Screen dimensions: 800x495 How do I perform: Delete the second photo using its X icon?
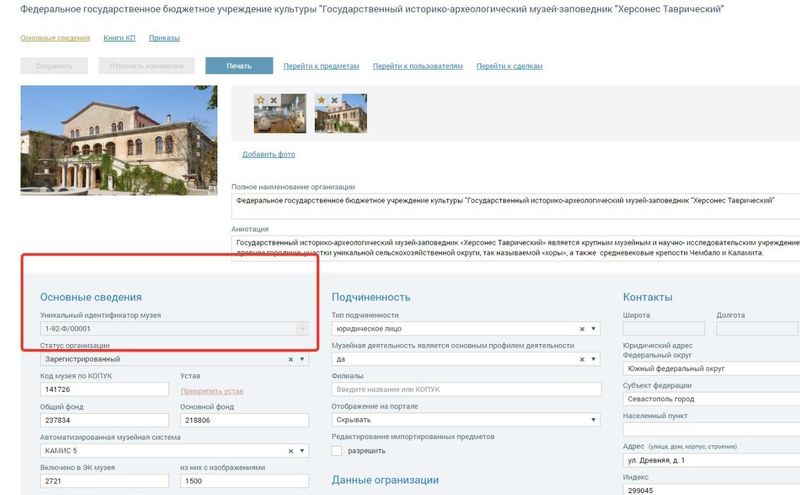pos(333,100)
